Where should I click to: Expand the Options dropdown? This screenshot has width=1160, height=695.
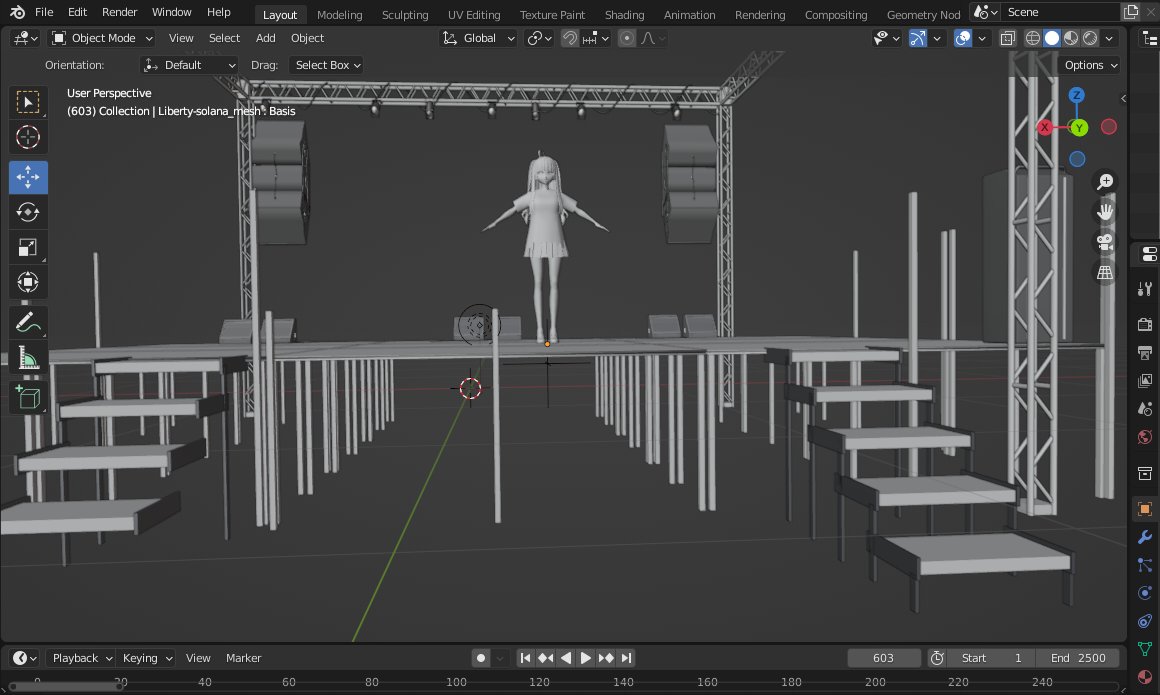coord(1090,65)
